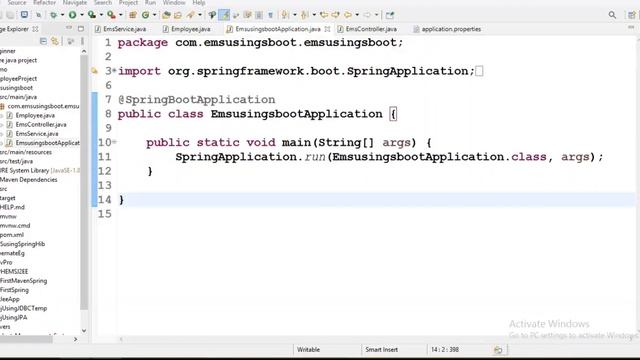Image resolution: width=640 pixels, height=360 pixels.
Task: Open the External Tools dropdown arrow
Action: 121,15
